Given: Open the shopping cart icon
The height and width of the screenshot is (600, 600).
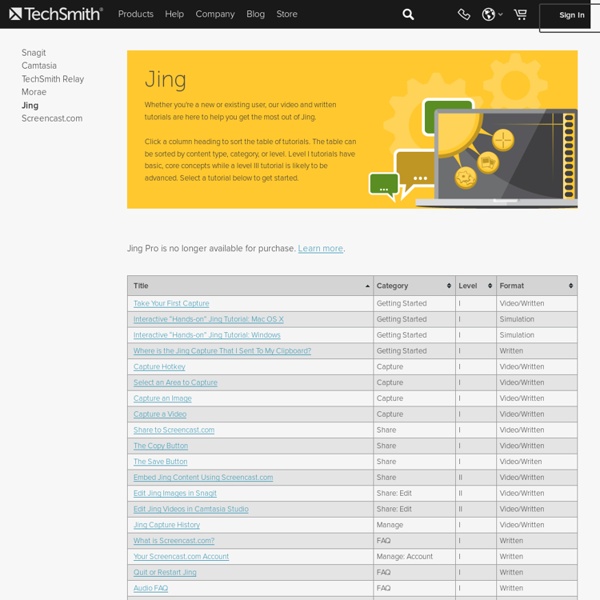Looking at the screenshot, I should click(x=520, y=15).
